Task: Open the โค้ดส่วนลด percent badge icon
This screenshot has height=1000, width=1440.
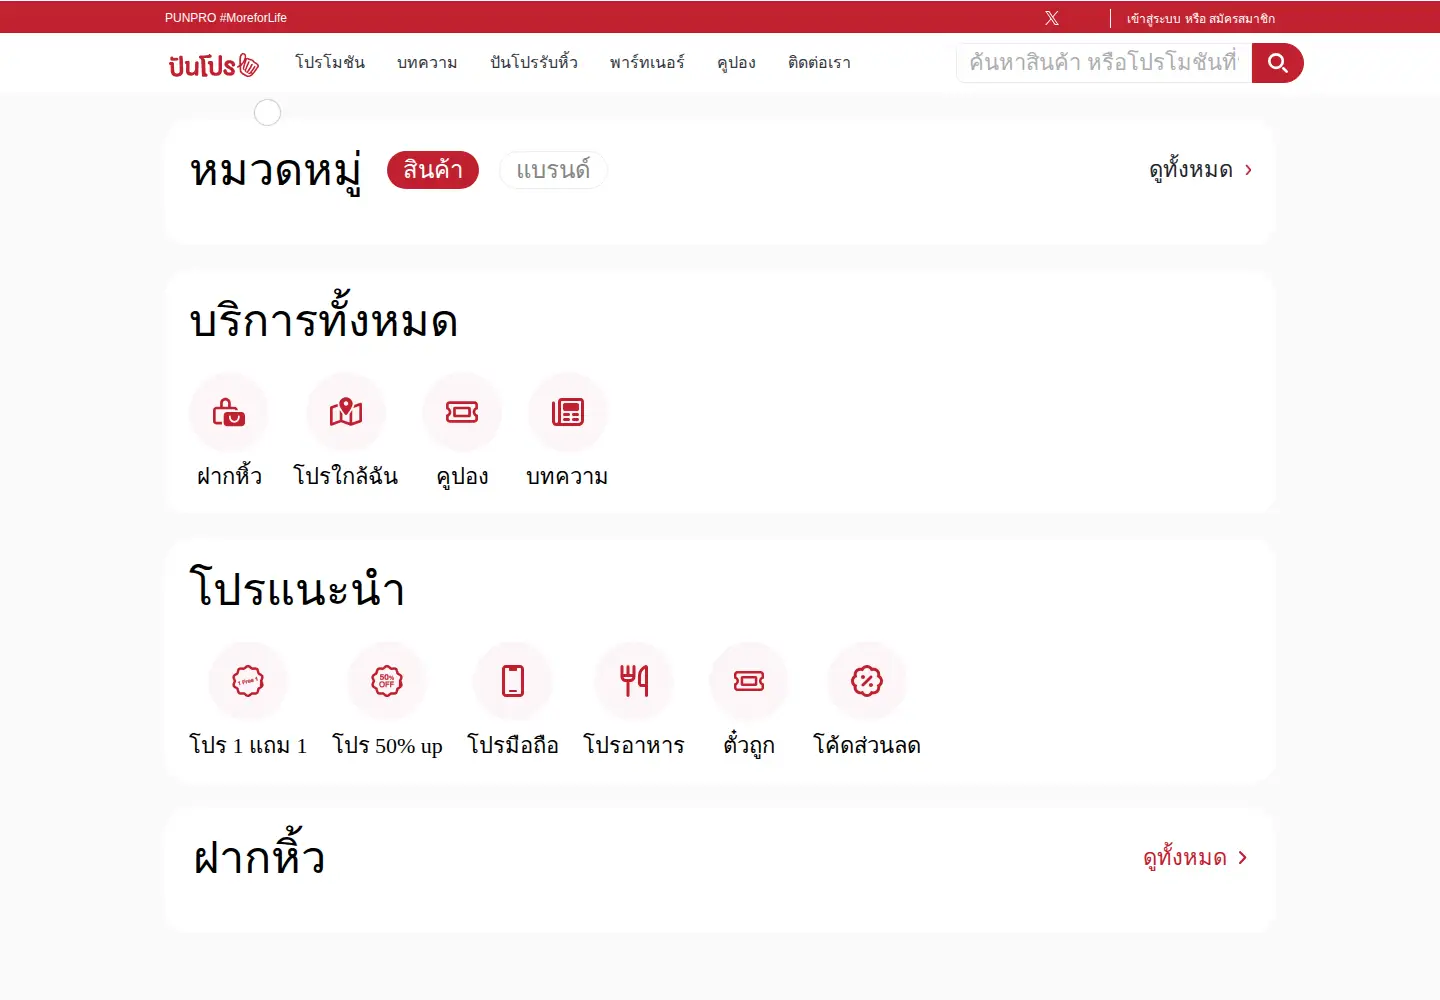Action: tap(867, 681)
